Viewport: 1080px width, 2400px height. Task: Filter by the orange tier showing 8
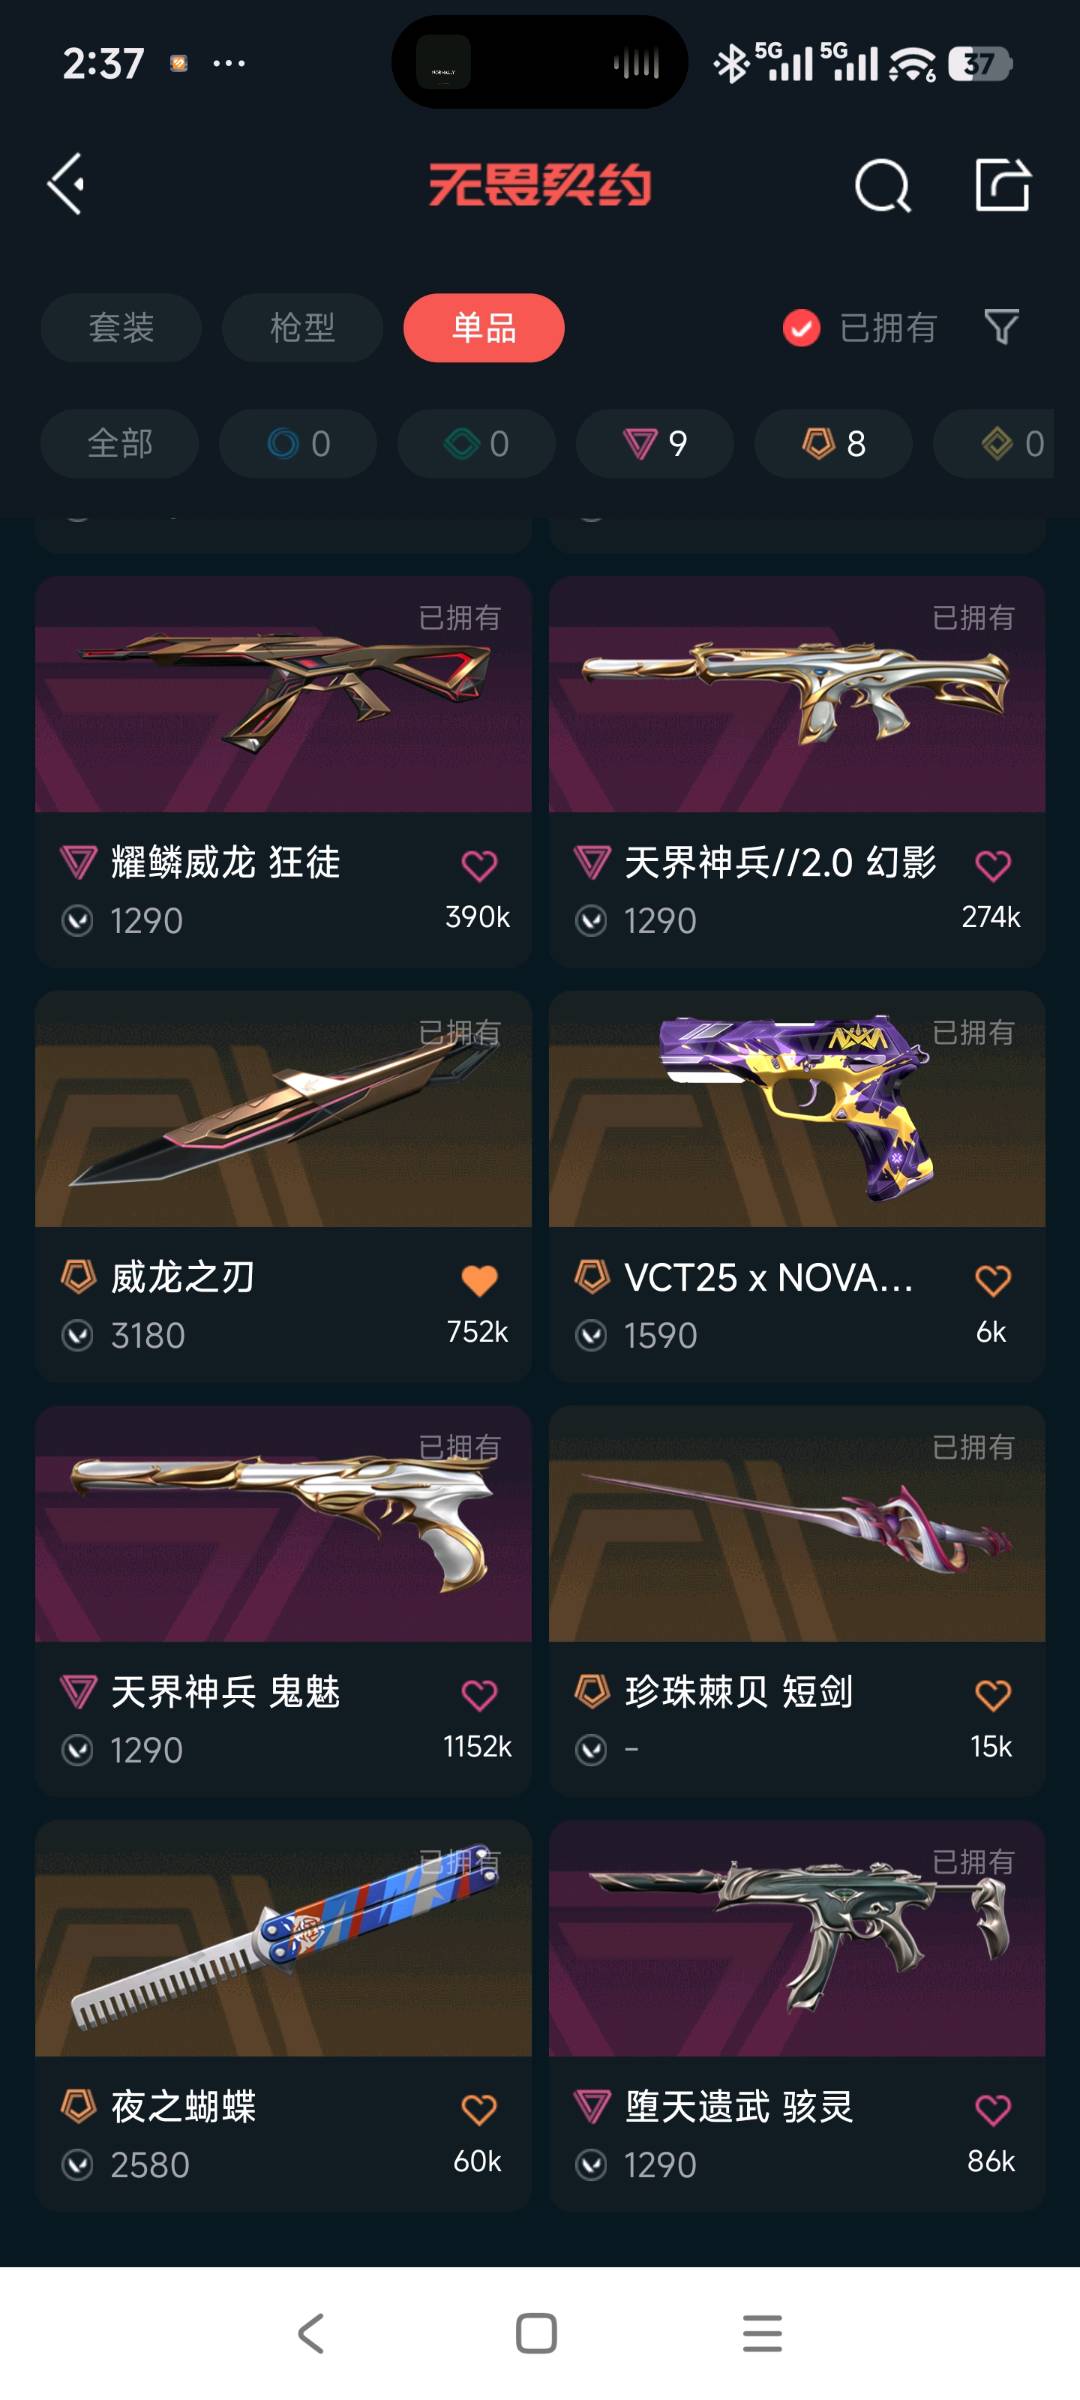[x=833, y=443]
